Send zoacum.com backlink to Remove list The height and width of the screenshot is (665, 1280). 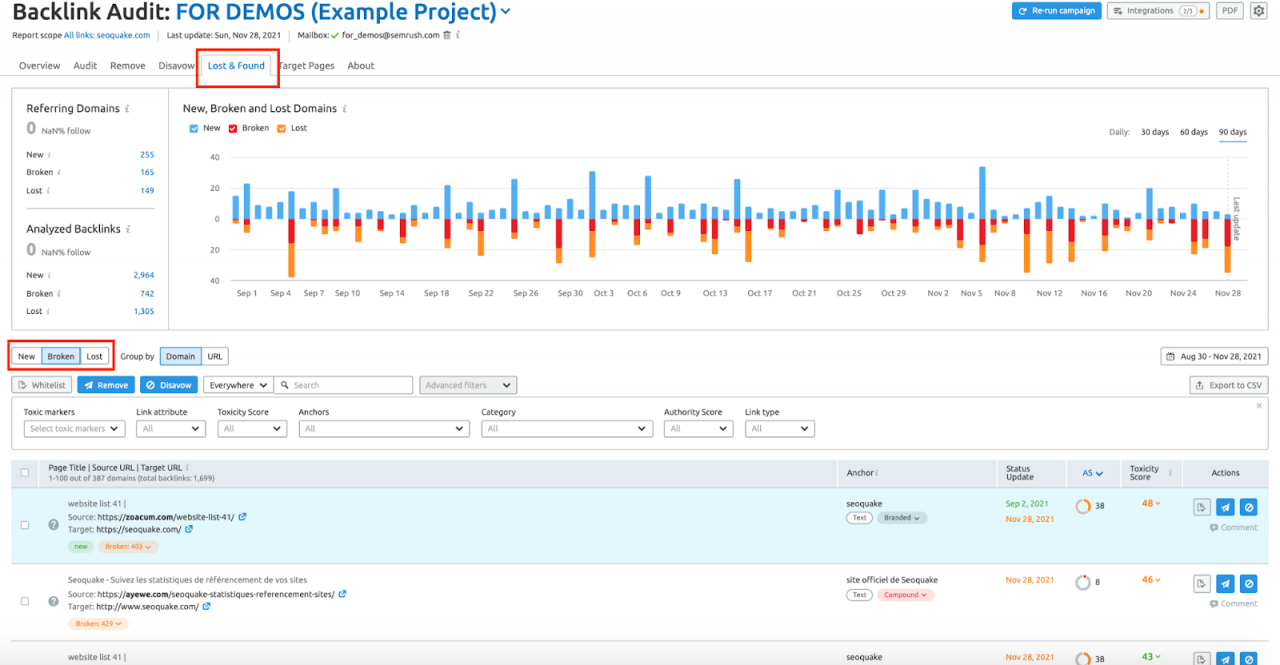pyautogui.click(x=1225, y=507)
